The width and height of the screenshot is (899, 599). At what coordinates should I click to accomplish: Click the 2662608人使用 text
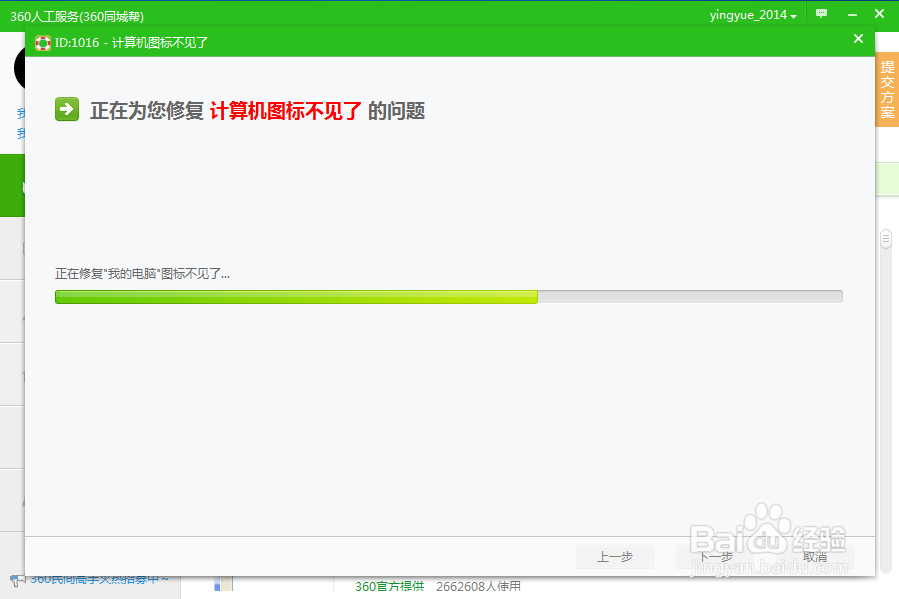coord(478,586)
